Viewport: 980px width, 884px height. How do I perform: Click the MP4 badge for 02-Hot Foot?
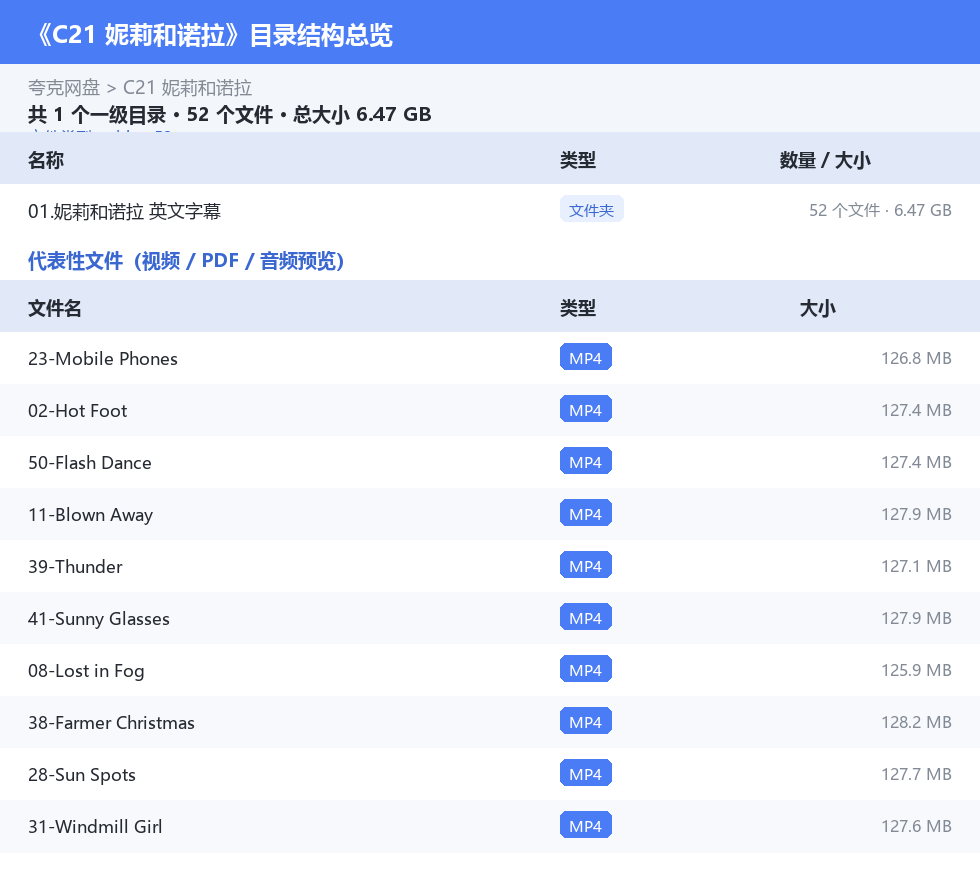click(586, 409)
